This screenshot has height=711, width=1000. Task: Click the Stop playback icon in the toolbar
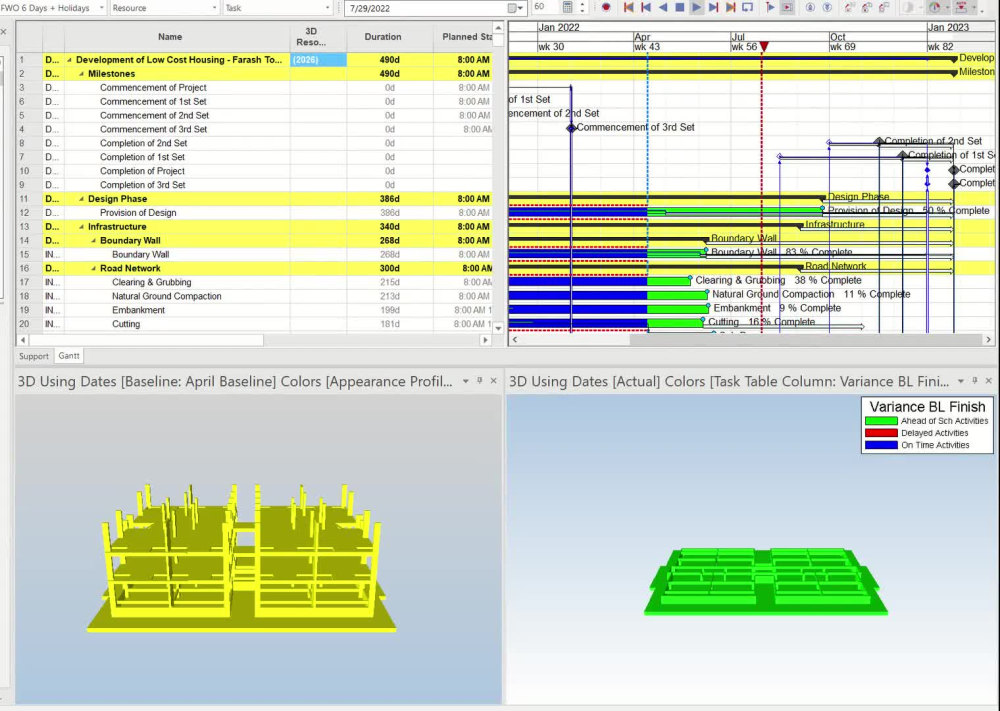click(680, 8)
